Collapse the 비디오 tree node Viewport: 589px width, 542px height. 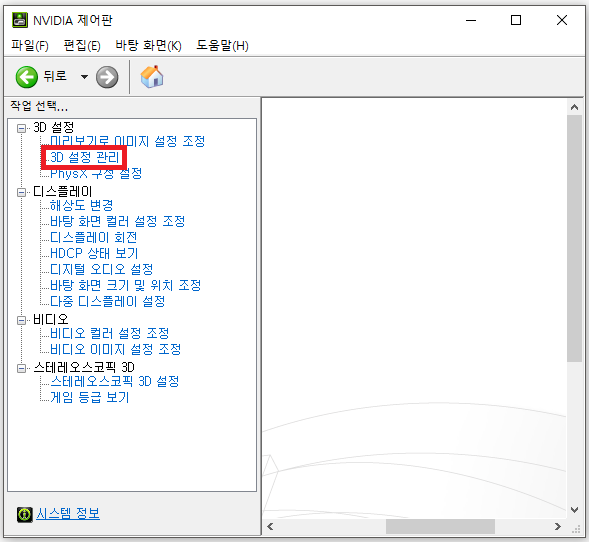(x=21, y=320)
